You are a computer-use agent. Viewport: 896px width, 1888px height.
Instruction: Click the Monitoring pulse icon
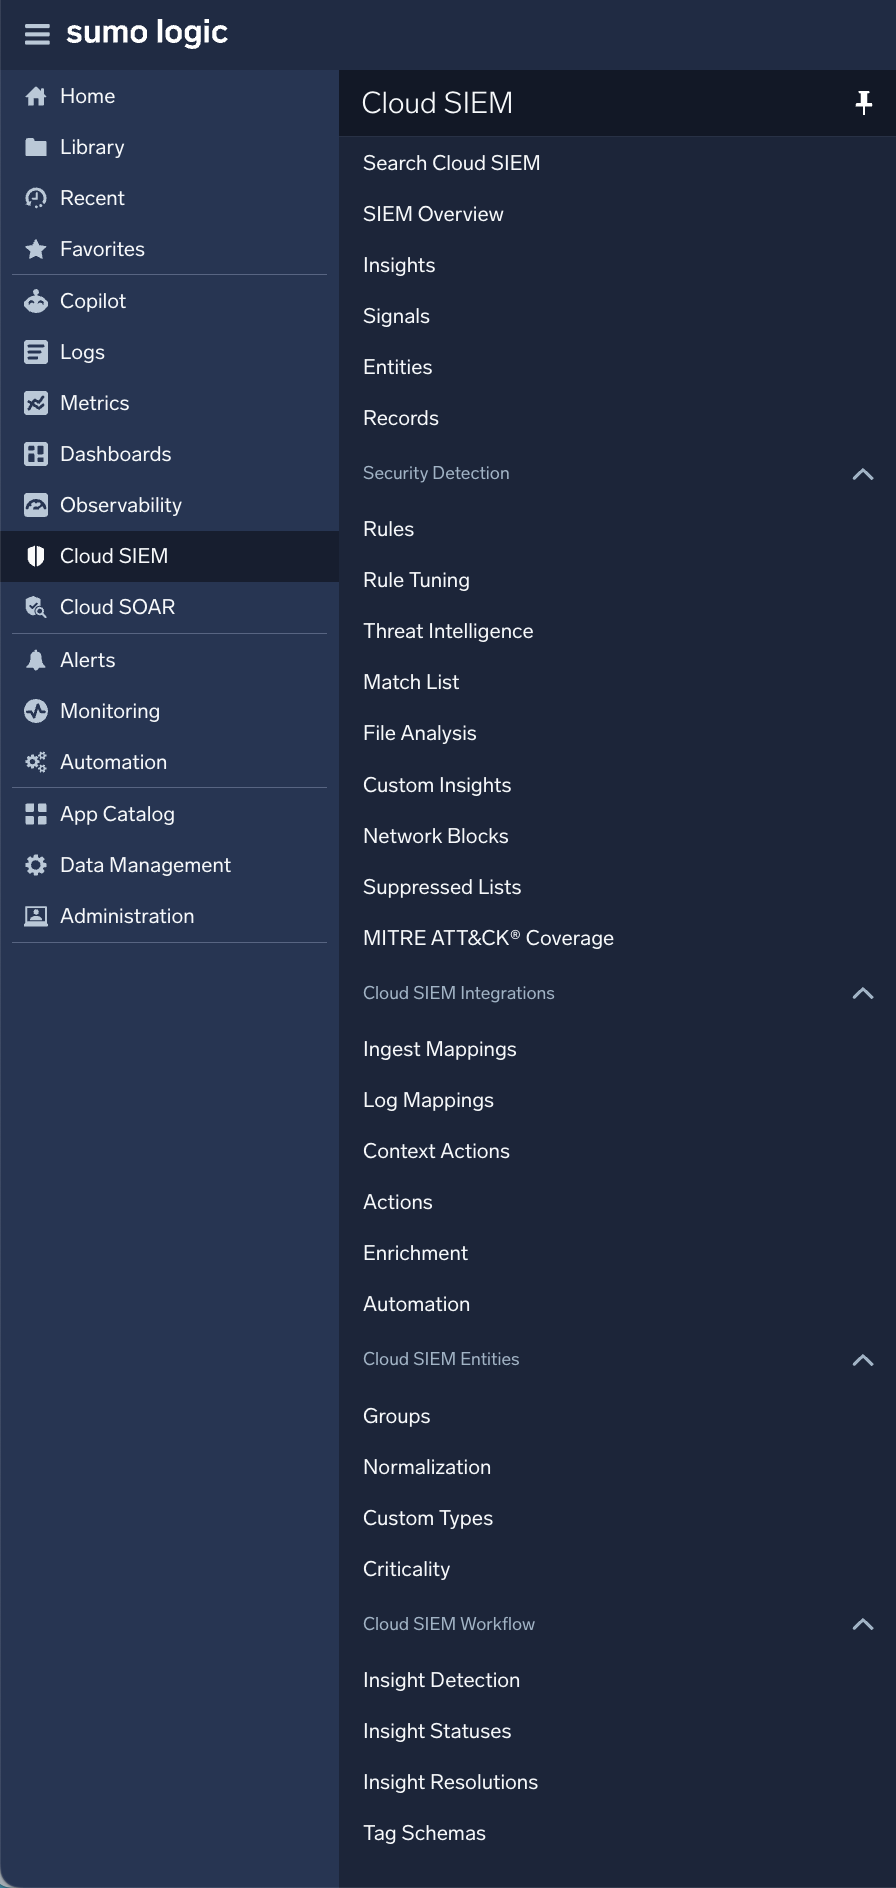(36, 711)
